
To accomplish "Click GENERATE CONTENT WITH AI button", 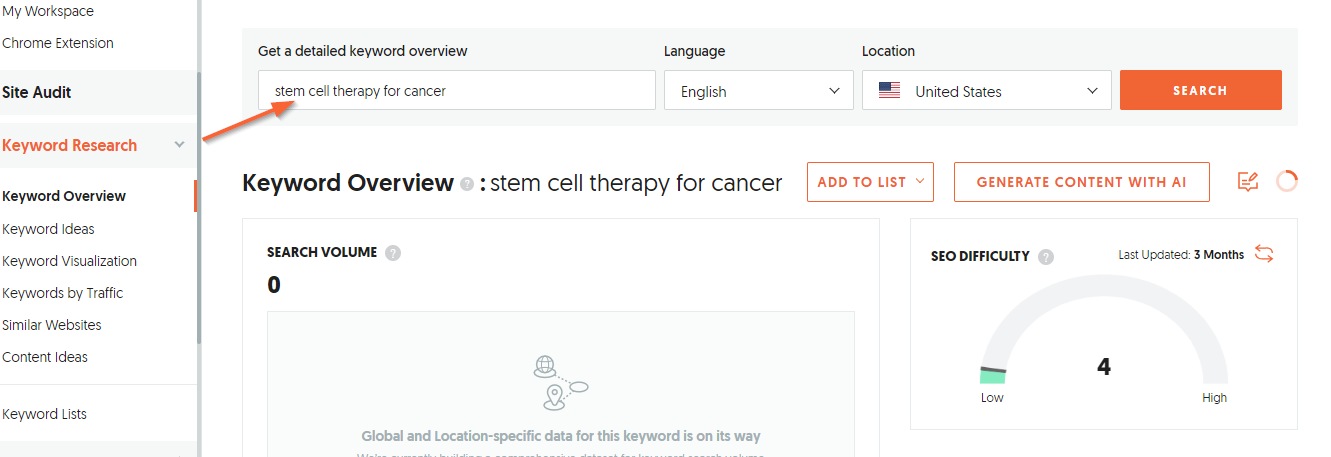I will tap(1082, 182).
